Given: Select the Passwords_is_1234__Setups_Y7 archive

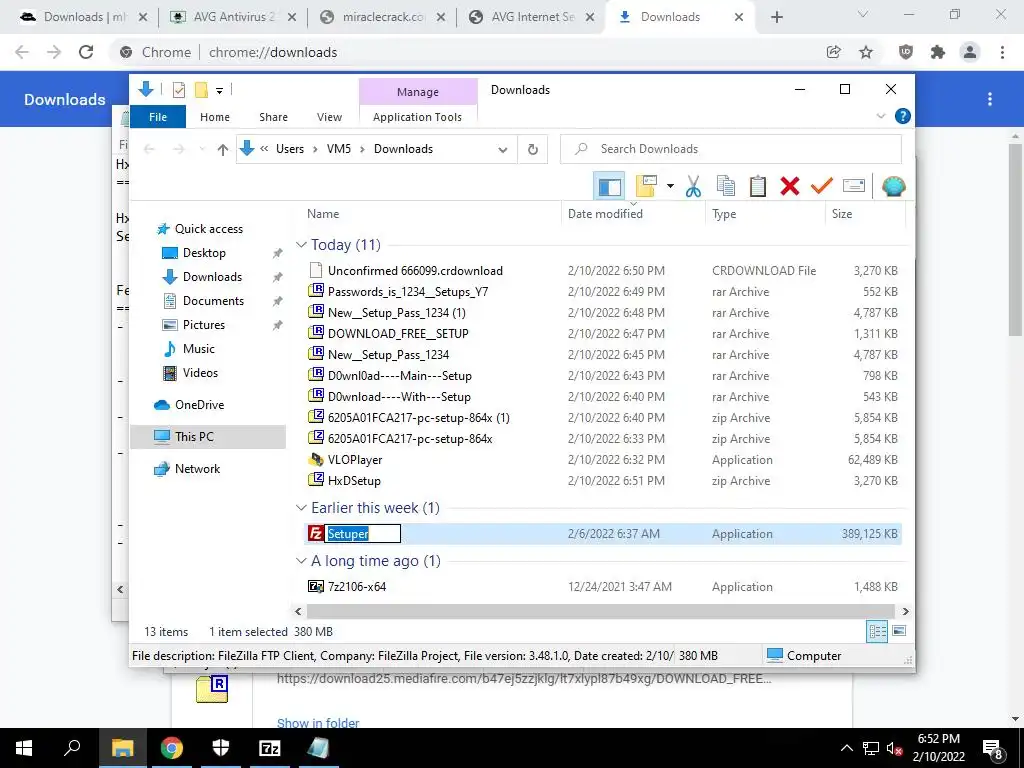Looking at the screenshot, I should coord(408,292).
